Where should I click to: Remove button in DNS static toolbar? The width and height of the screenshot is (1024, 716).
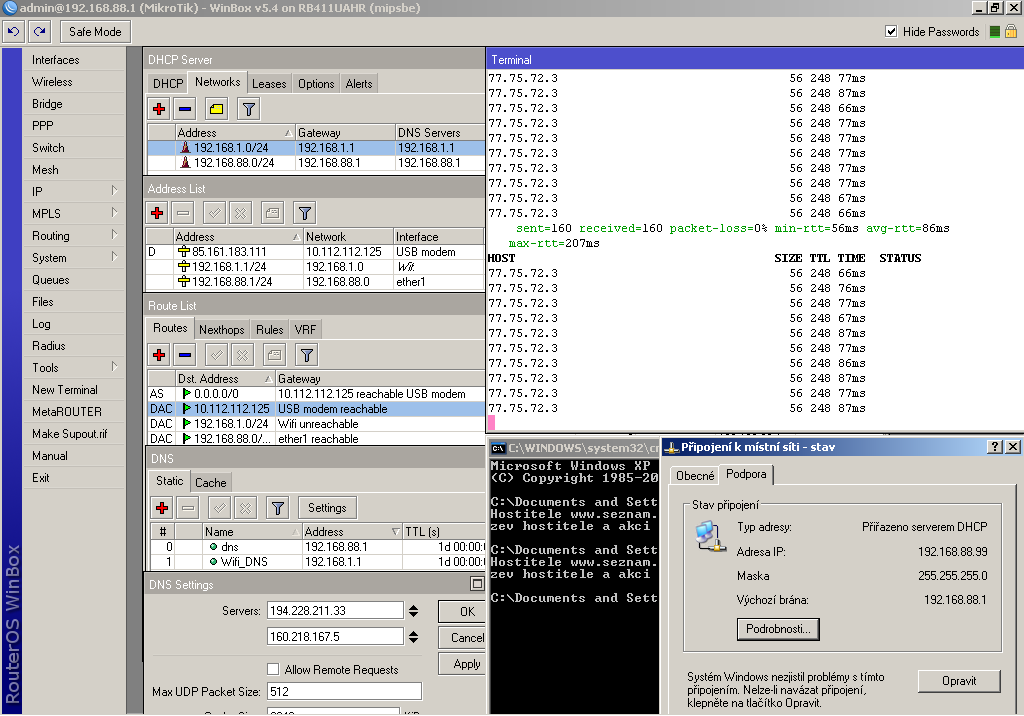(x=188, y=508)
